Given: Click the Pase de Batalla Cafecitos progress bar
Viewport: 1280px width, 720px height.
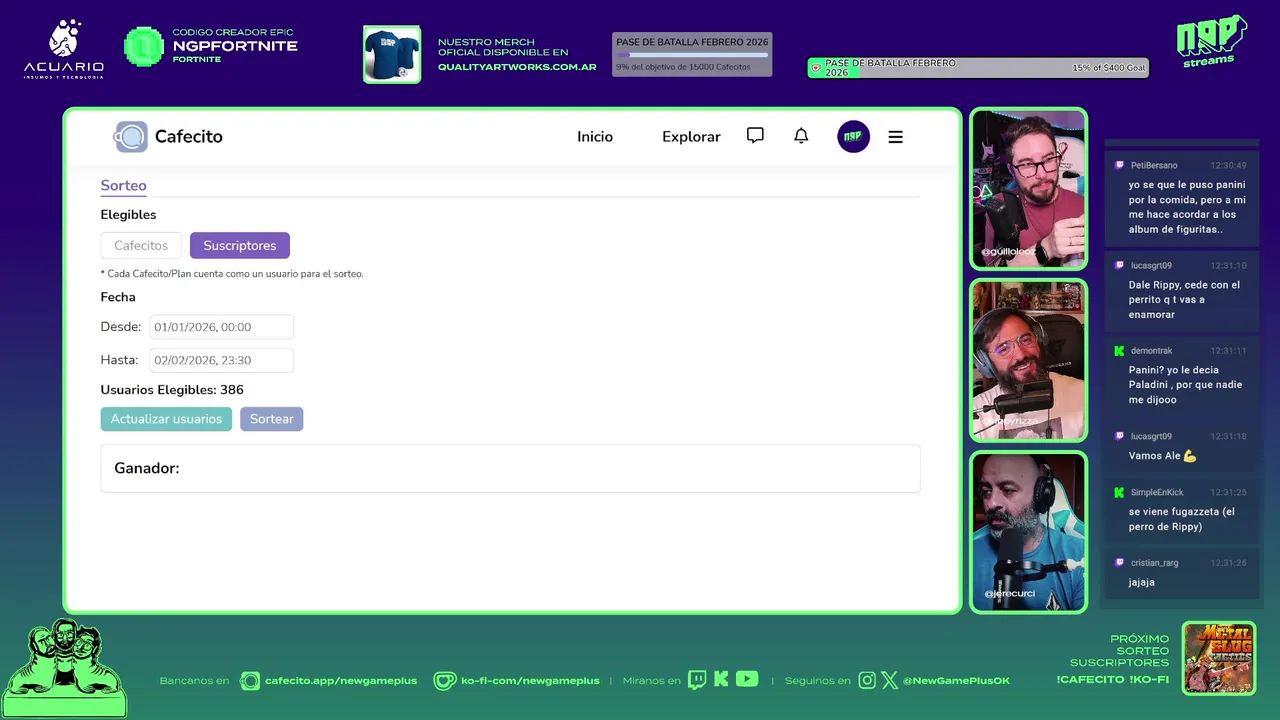Looking at the screenshot, I should tap(692, 55).
